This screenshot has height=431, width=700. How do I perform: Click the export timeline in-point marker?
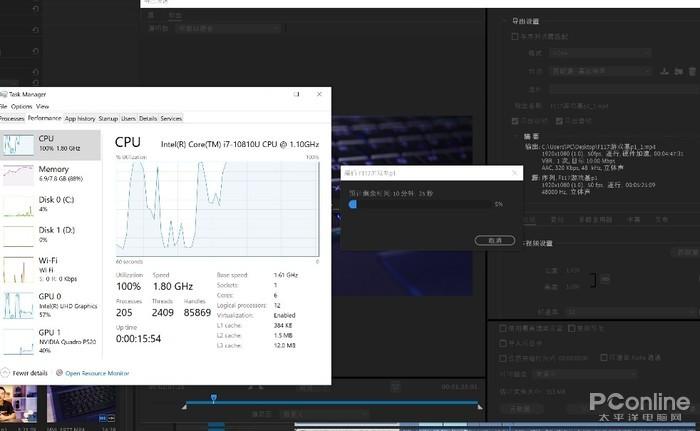click(x=184, y=406)
